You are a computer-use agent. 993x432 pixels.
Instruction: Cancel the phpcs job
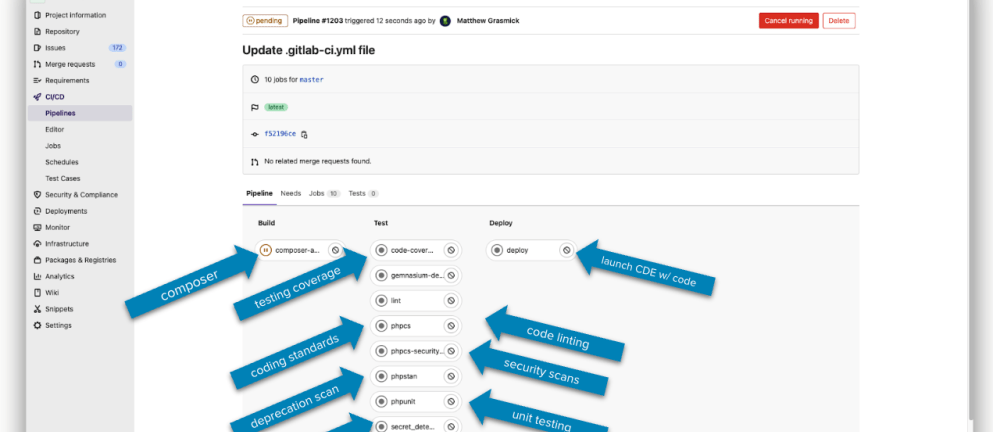(451, 325)
